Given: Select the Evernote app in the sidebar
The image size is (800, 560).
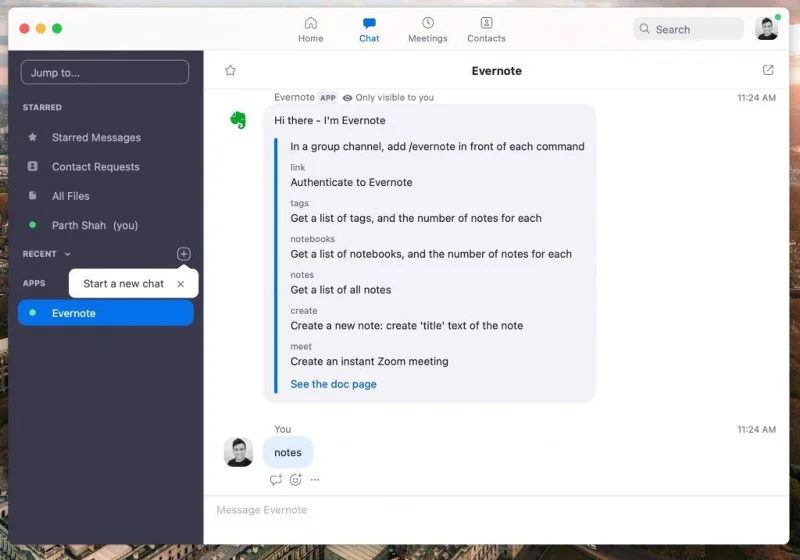Looking at the screenshot, I should coord(106,313).
